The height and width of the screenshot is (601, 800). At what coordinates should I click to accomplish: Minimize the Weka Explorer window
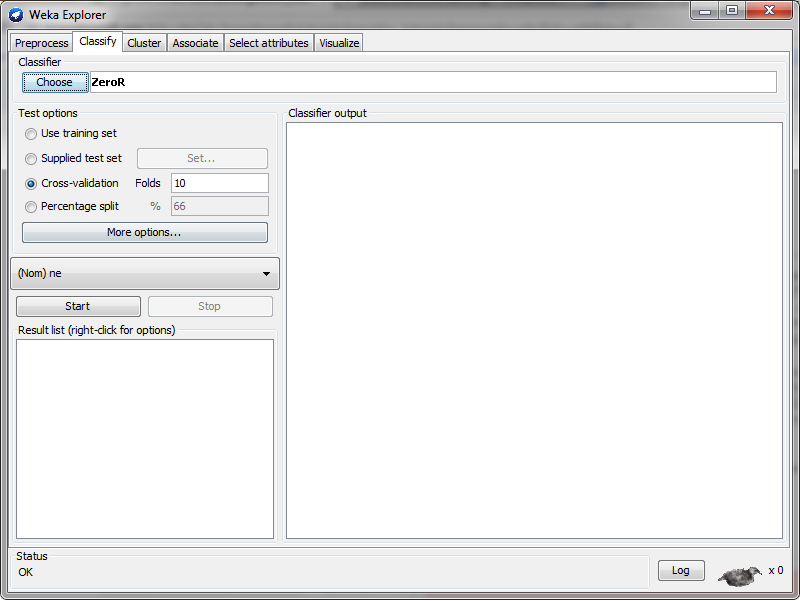tap(707, 11)
